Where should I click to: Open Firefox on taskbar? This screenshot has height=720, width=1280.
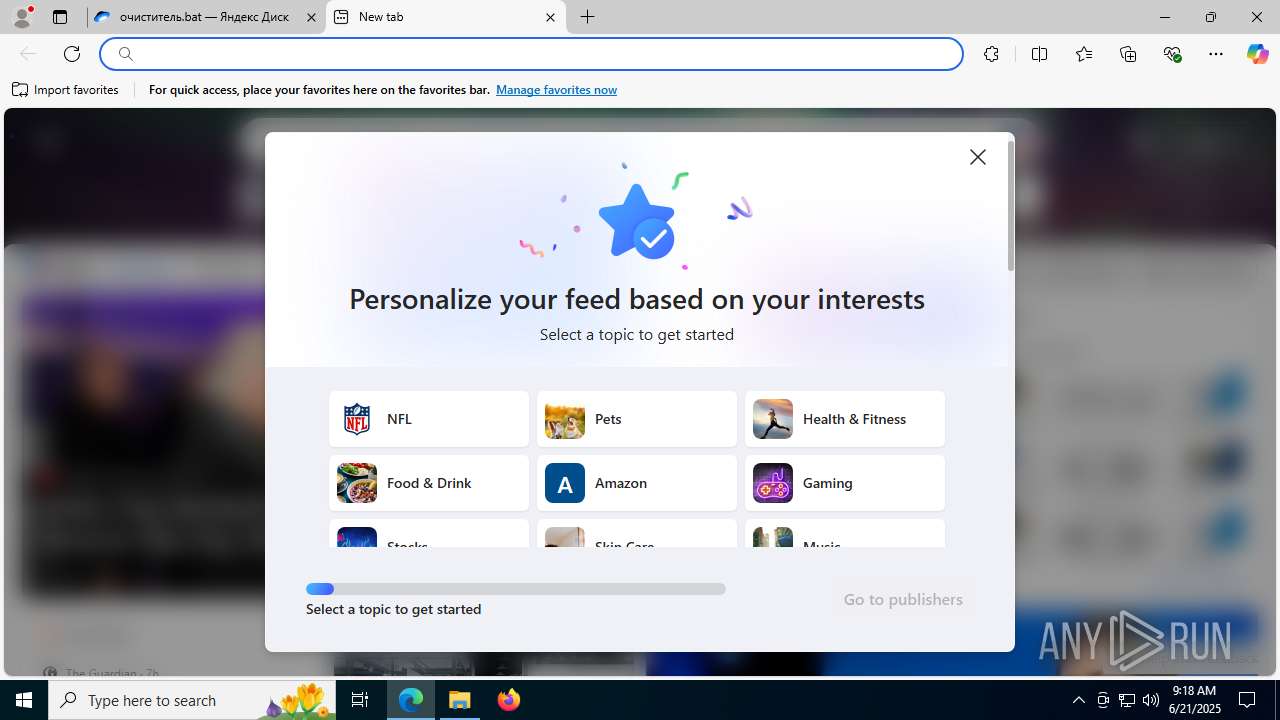click(509, 700)
